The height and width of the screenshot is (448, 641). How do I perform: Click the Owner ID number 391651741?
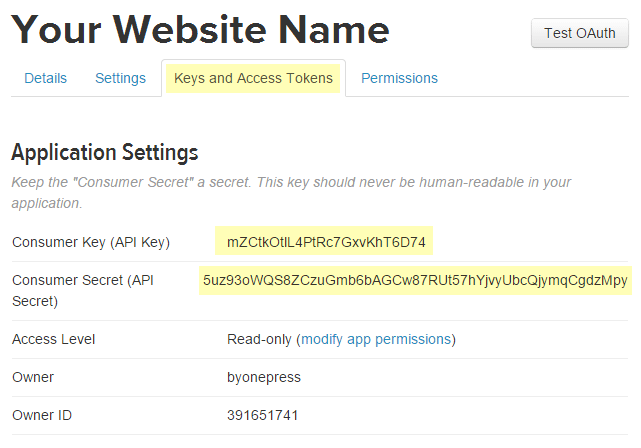point(263,415)
